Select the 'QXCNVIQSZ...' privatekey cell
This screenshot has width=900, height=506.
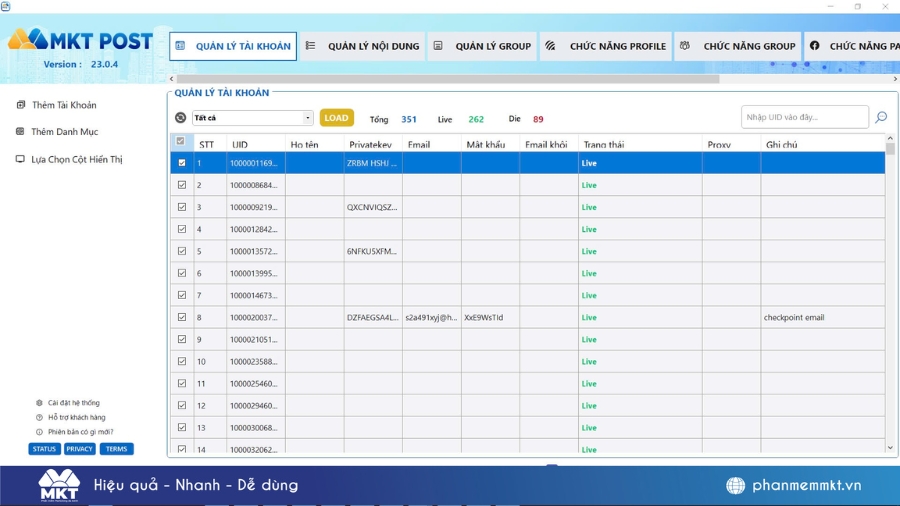[373, 207]
